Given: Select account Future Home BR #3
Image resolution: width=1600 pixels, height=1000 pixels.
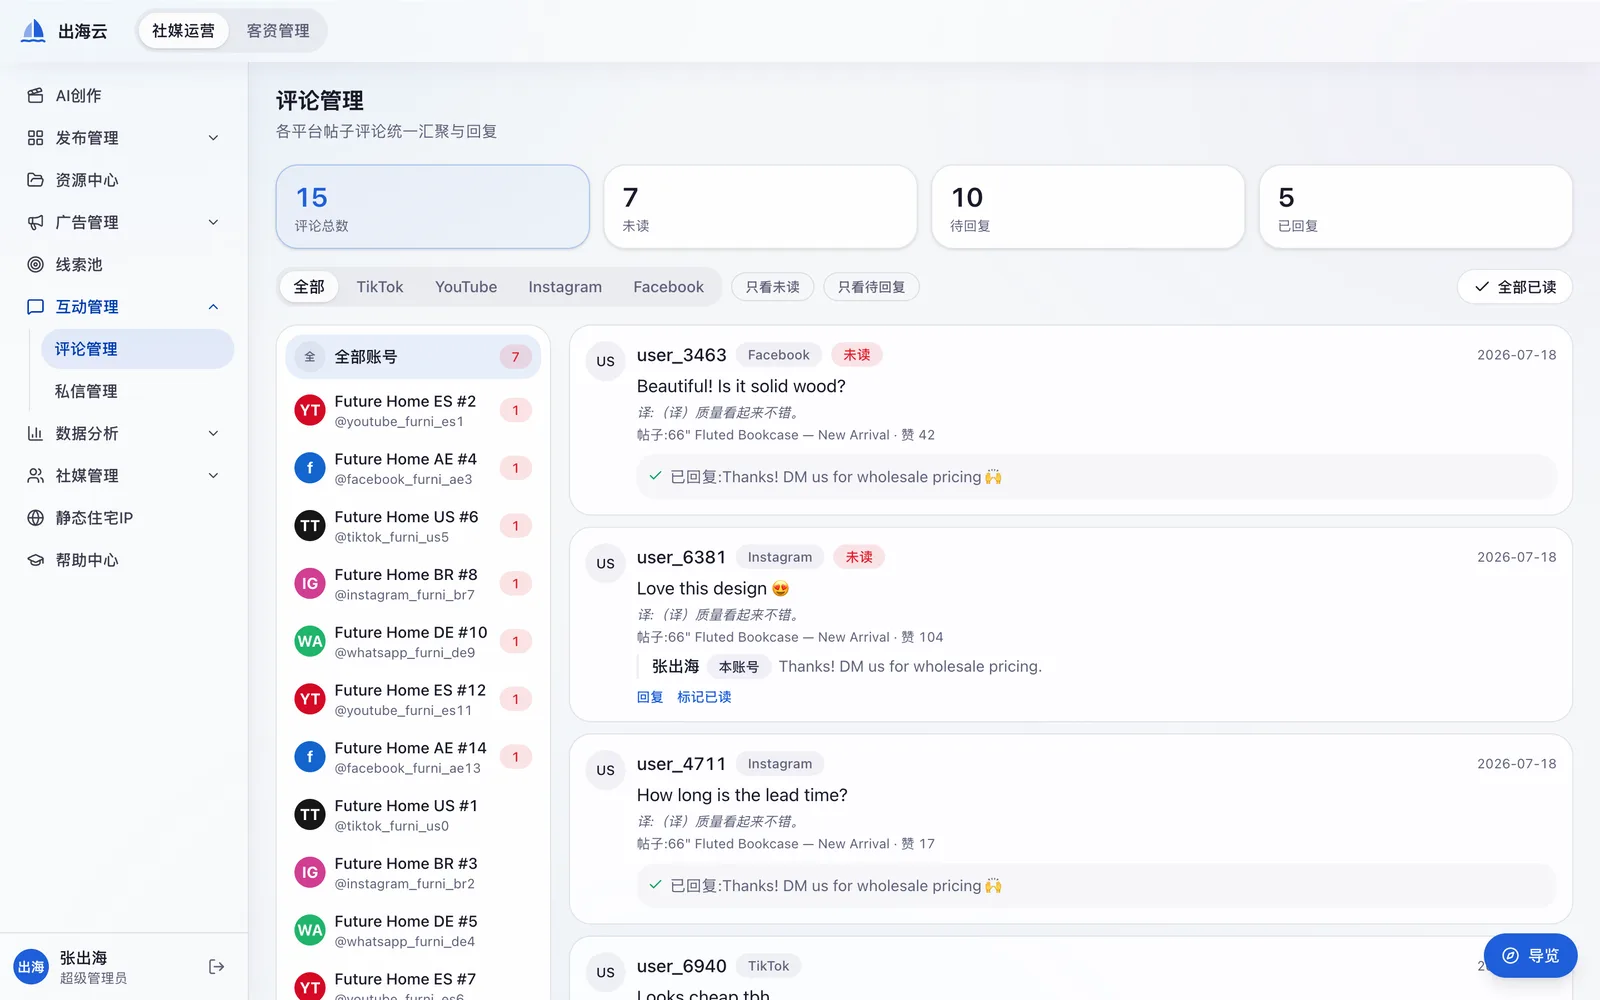Looking at the screenshot, I should point(413,873).
